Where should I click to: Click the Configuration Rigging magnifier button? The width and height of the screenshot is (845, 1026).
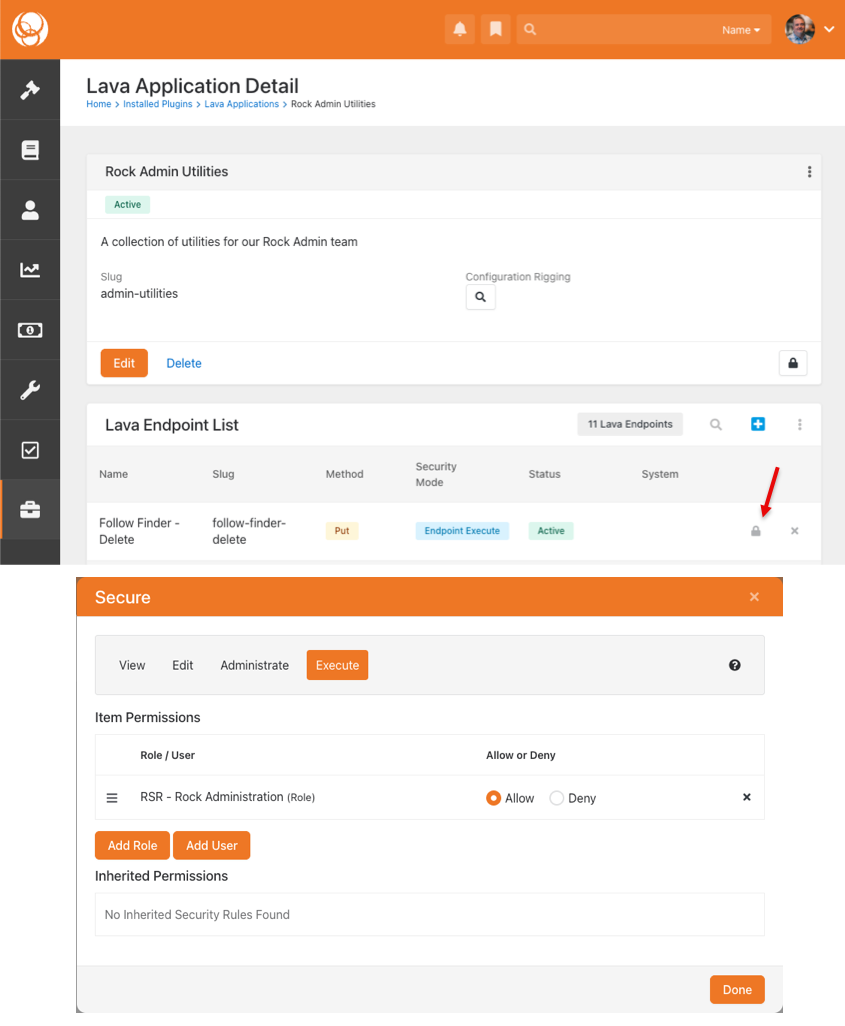coord(480,297)
